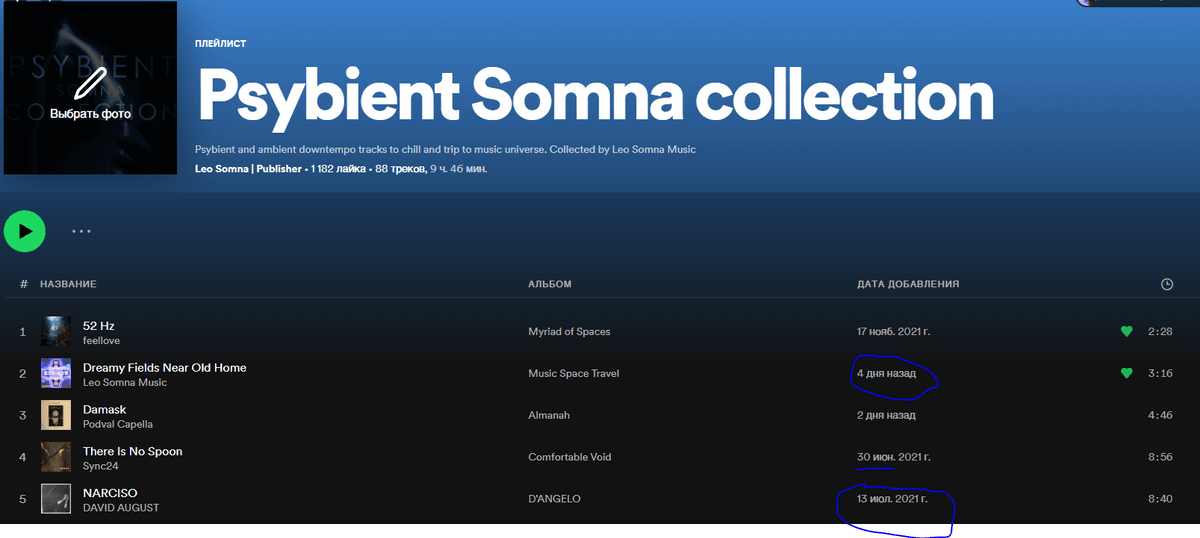Image resolution: width=1200 pixels, height=538 pixels.
Task: Click the 88 треков track count
Action: (x=400, y=169)
